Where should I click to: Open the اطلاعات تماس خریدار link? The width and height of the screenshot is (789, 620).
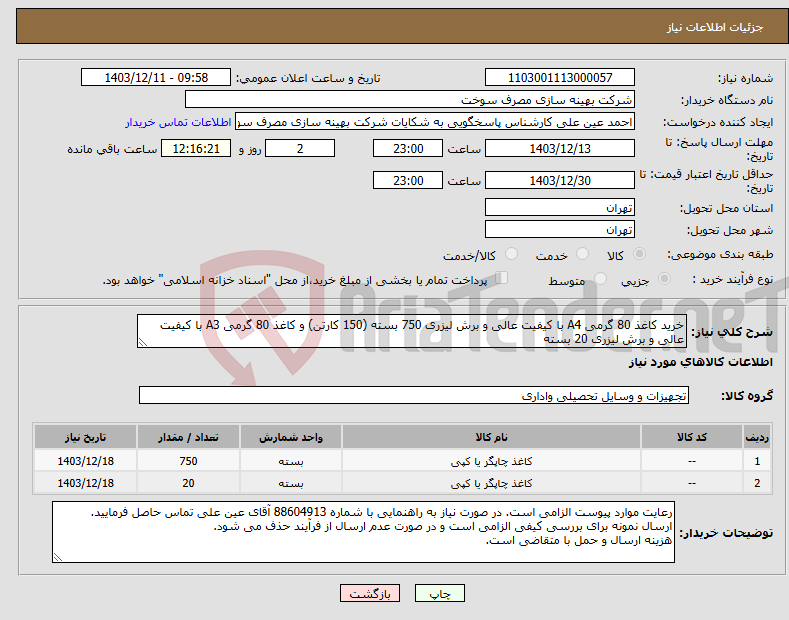click(178, 122)
